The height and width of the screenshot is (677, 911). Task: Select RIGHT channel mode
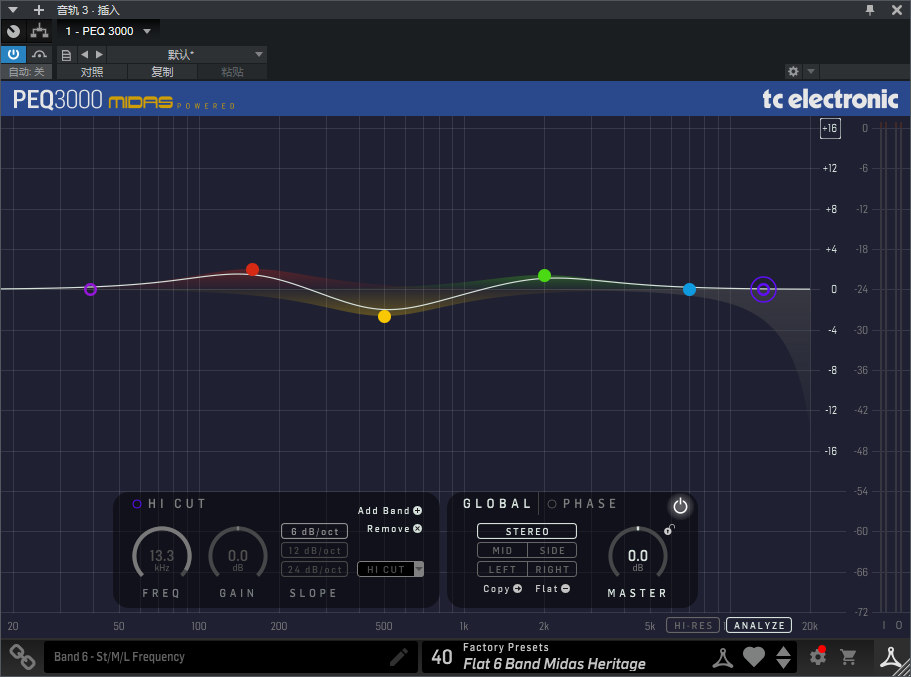point(552,569)
